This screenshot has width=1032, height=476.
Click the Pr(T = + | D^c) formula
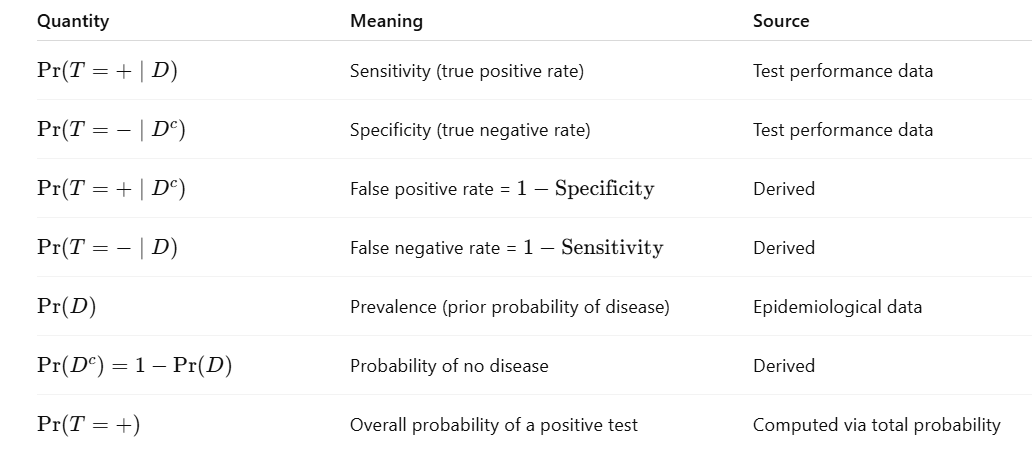111,188
